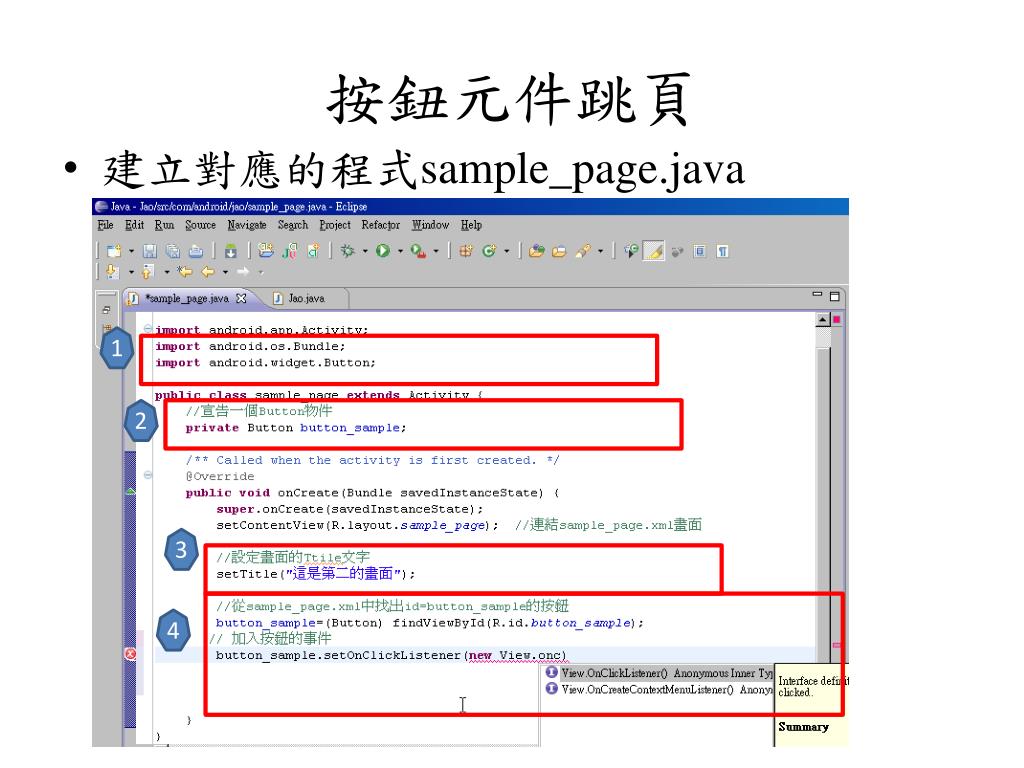Click the green Run button
Image resolution: width=1024 pixels, height=768 pixels.
[383, 251]
